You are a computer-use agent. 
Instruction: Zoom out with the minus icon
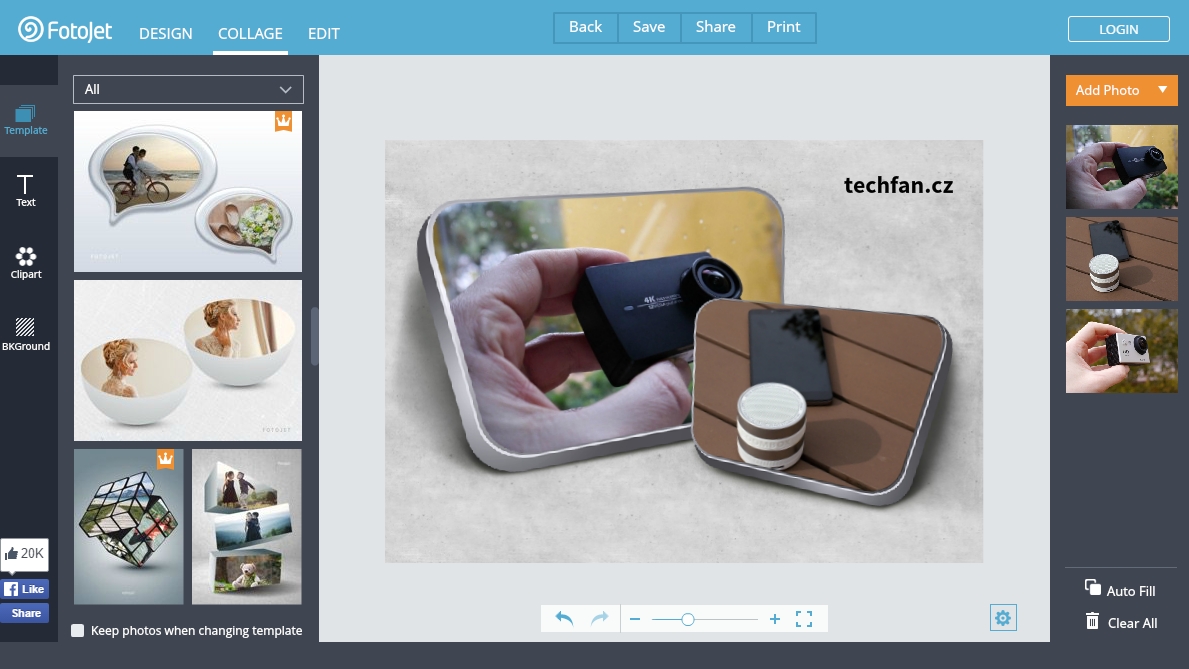coord(635,620)
